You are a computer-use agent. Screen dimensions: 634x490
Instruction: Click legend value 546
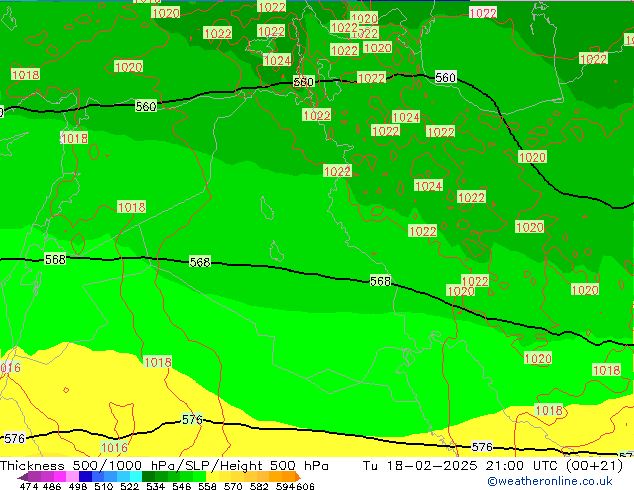coord(181,486)
